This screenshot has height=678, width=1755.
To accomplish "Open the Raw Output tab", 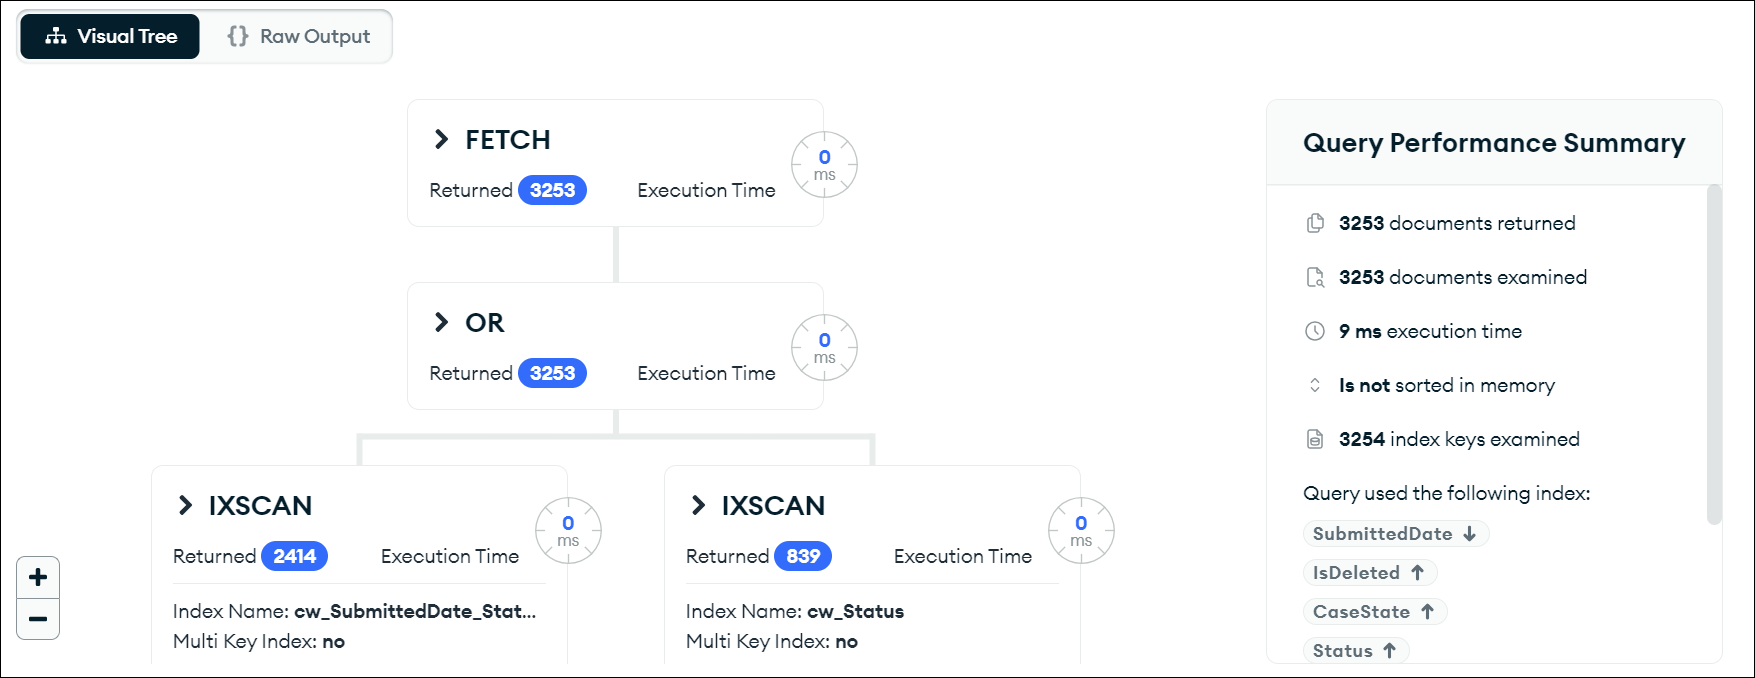I will click(298, 36).
